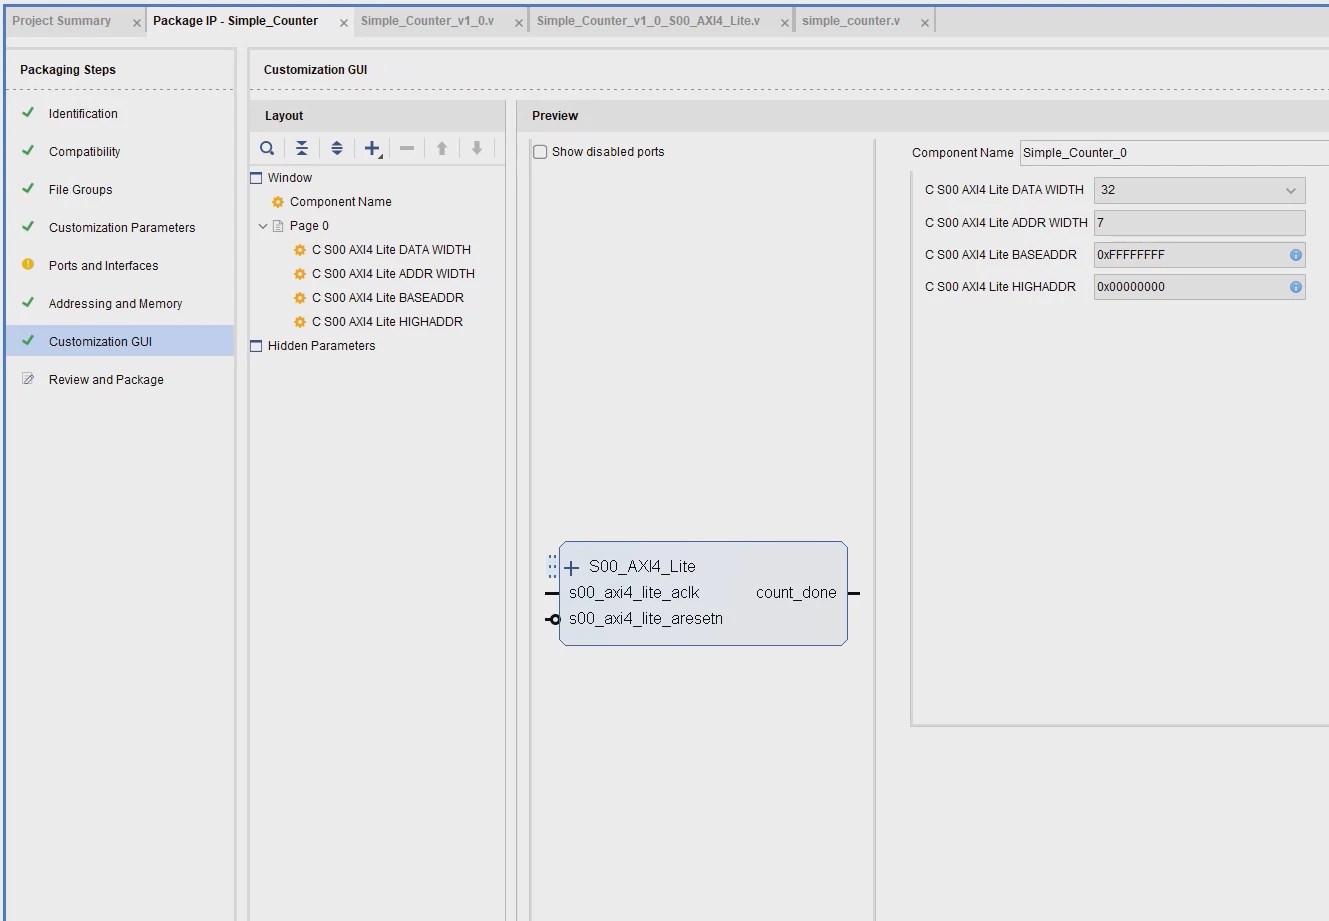Close the Simple_Counter_v1_0.v tab

pos(519,22)
